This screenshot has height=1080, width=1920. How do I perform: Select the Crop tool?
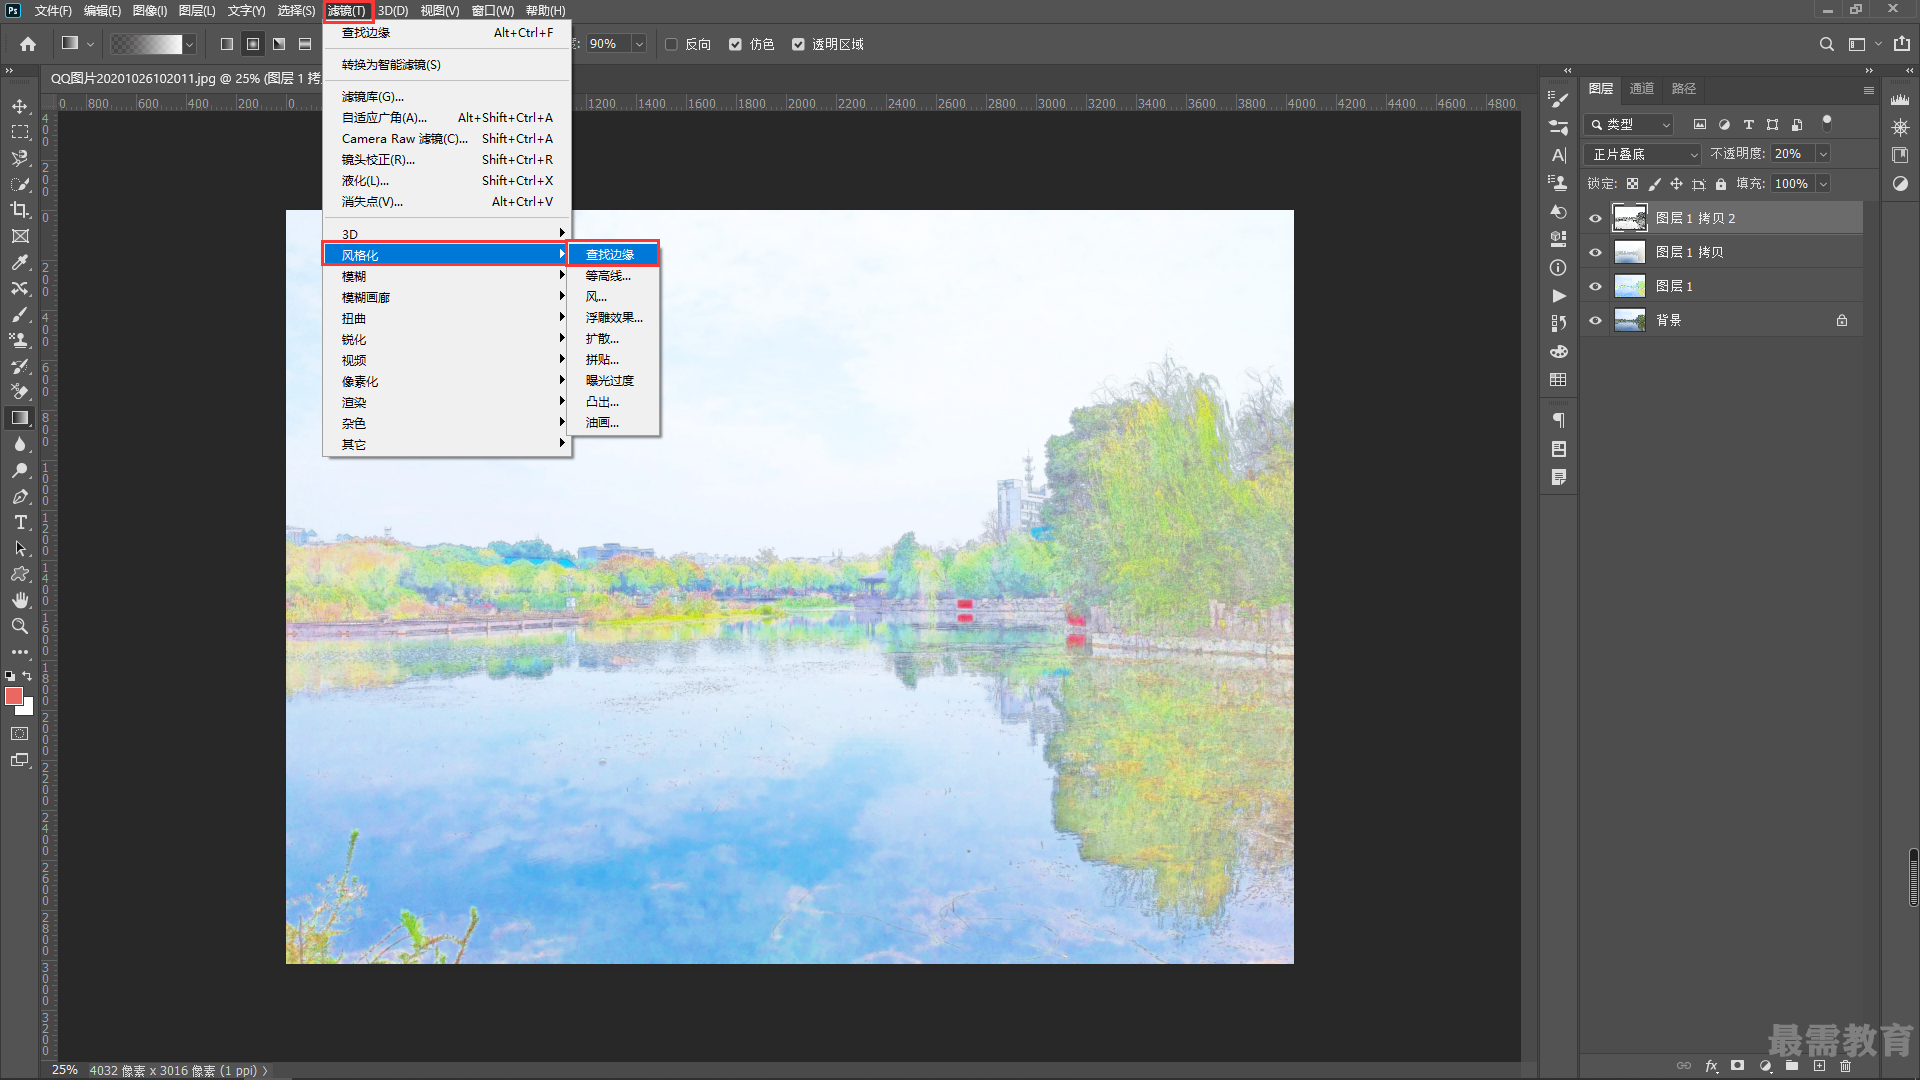point(20,210)
